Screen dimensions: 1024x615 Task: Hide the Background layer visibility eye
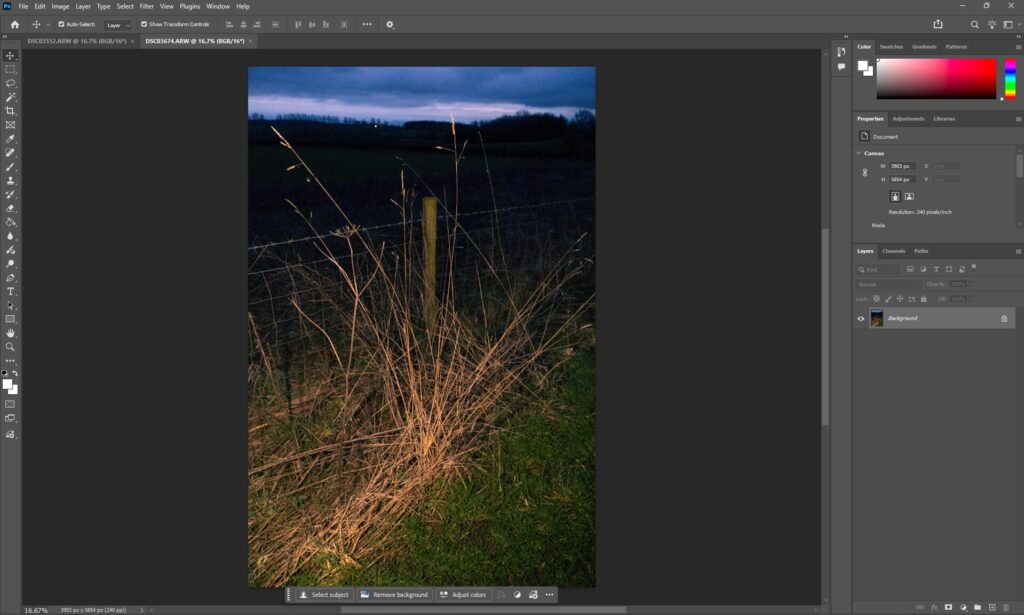click(x=861, y=318)
